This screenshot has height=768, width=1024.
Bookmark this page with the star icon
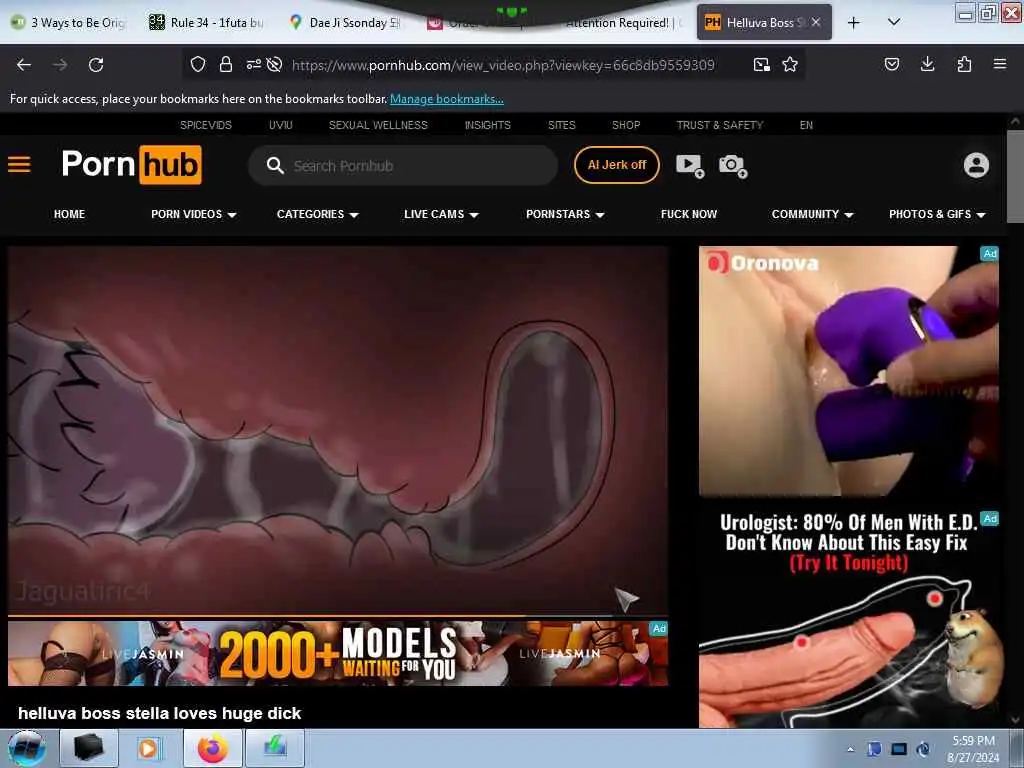(x=790, y=64)
